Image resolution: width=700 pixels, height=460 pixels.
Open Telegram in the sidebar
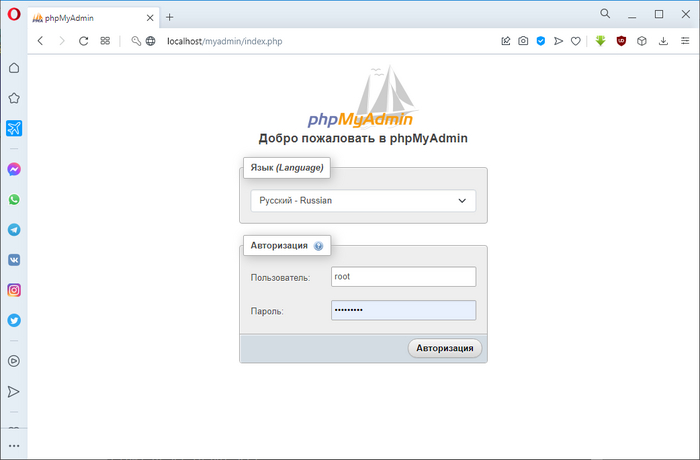(x=14, y=230)
